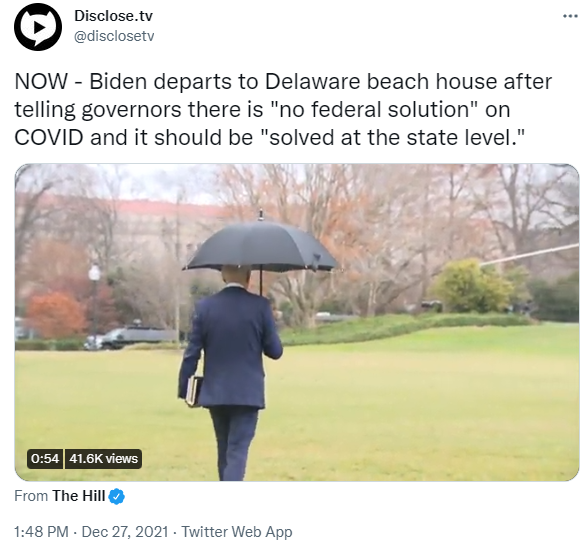Play the Biden departure video

click(x=297, y=322)
